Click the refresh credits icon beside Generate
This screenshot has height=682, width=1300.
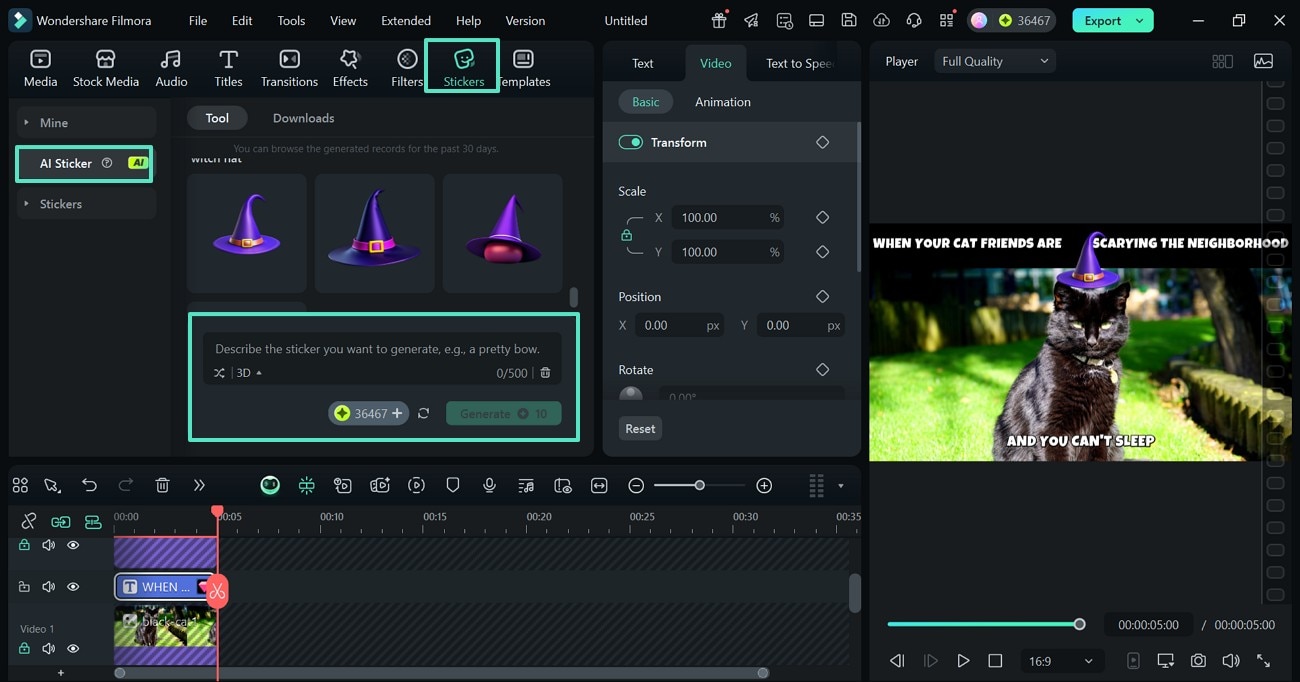point(424,413)
